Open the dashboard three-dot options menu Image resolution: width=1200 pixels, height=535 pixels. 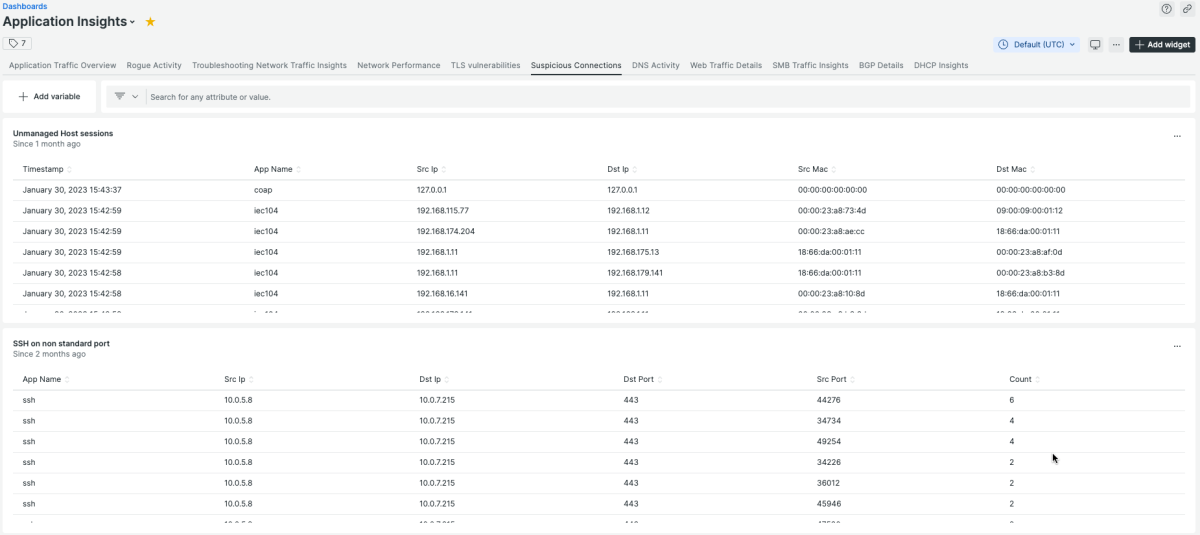pos(1115,45)
